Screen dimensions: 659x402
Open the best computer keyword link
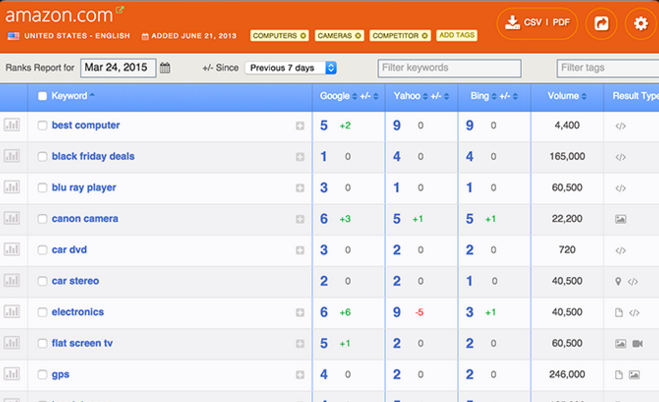pyautogui.click(x=86, y=125)
